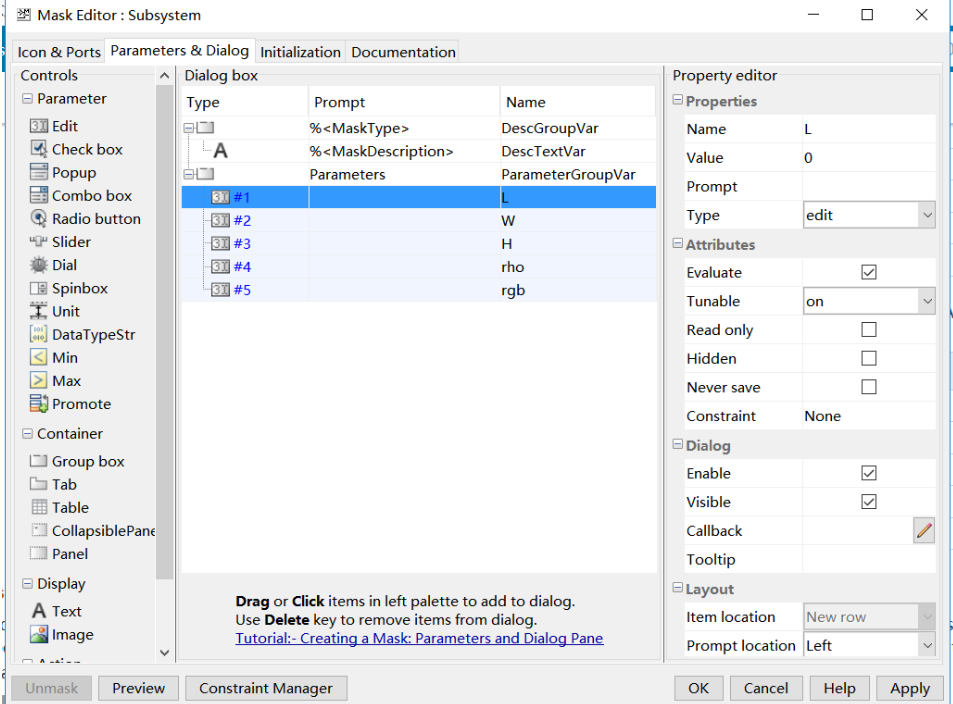Toggle the Evaluate checkbox
This screenshot has width=953, height=704.
point(869,272)
